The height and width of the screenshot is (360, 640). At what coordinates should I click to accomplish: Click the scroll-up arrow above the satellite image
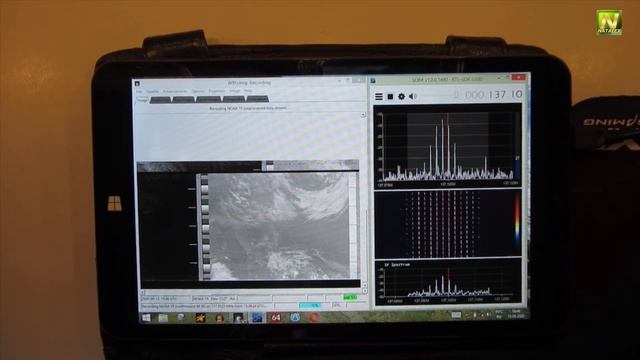point(363,115)
